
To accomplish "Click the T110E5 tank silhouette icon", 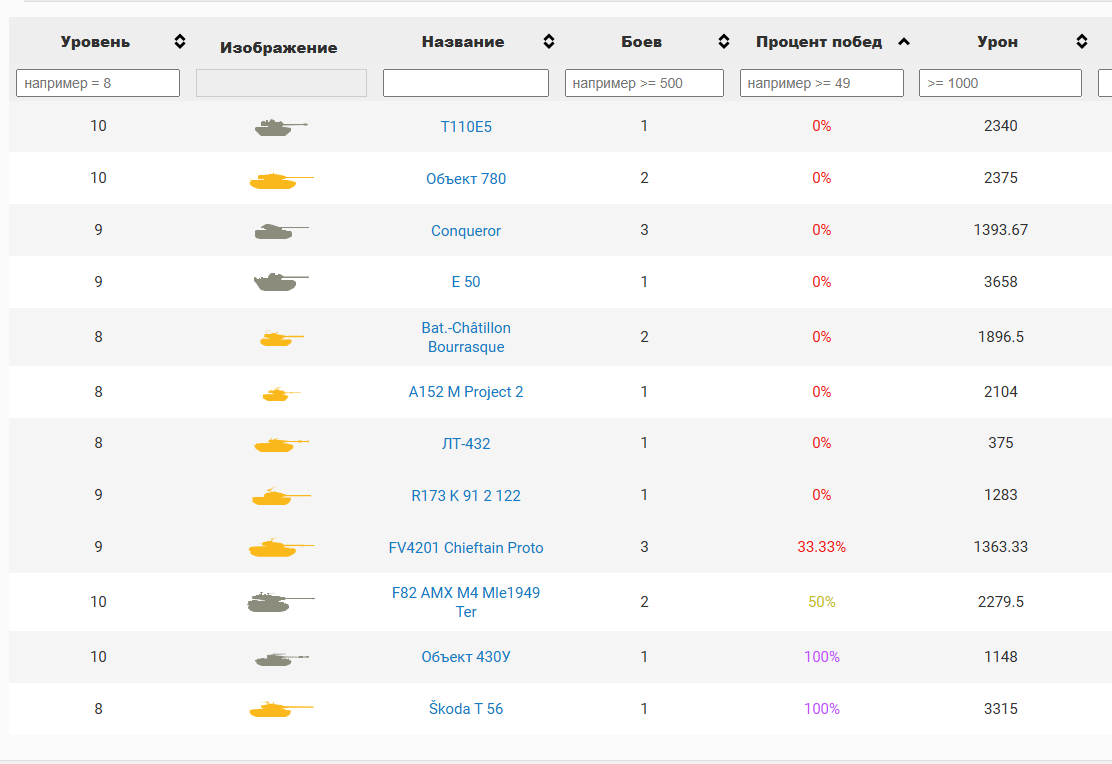I will tap(281, 127).
